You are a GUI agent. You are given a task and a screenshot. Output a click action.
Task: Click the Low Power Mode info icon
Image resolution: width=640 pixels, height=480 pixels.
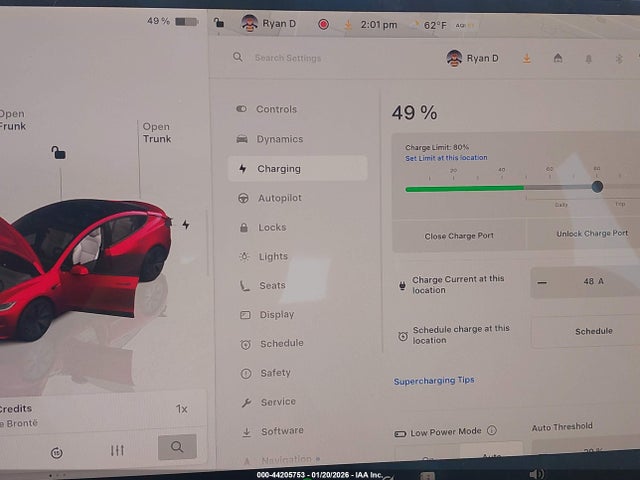[x=492, y=430]
